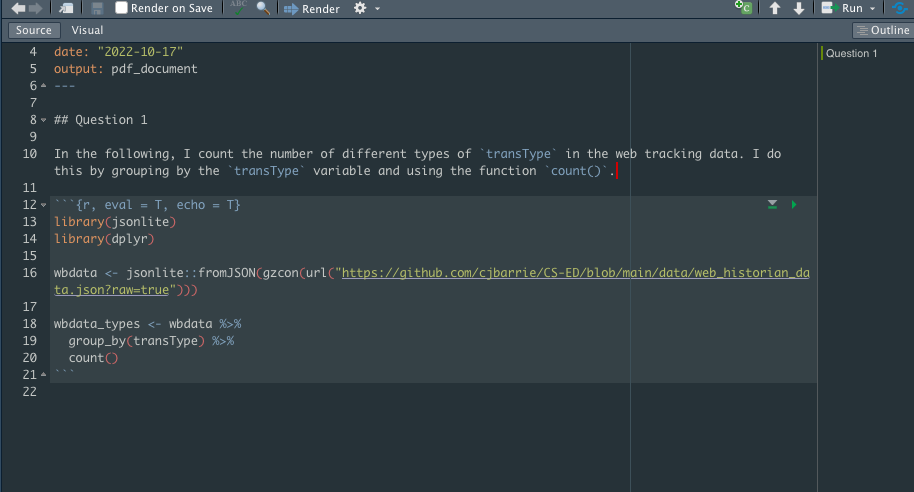The image size is (914, 492).
Task: Collapse the Question 1 section fold
Action: click(44, 120)
